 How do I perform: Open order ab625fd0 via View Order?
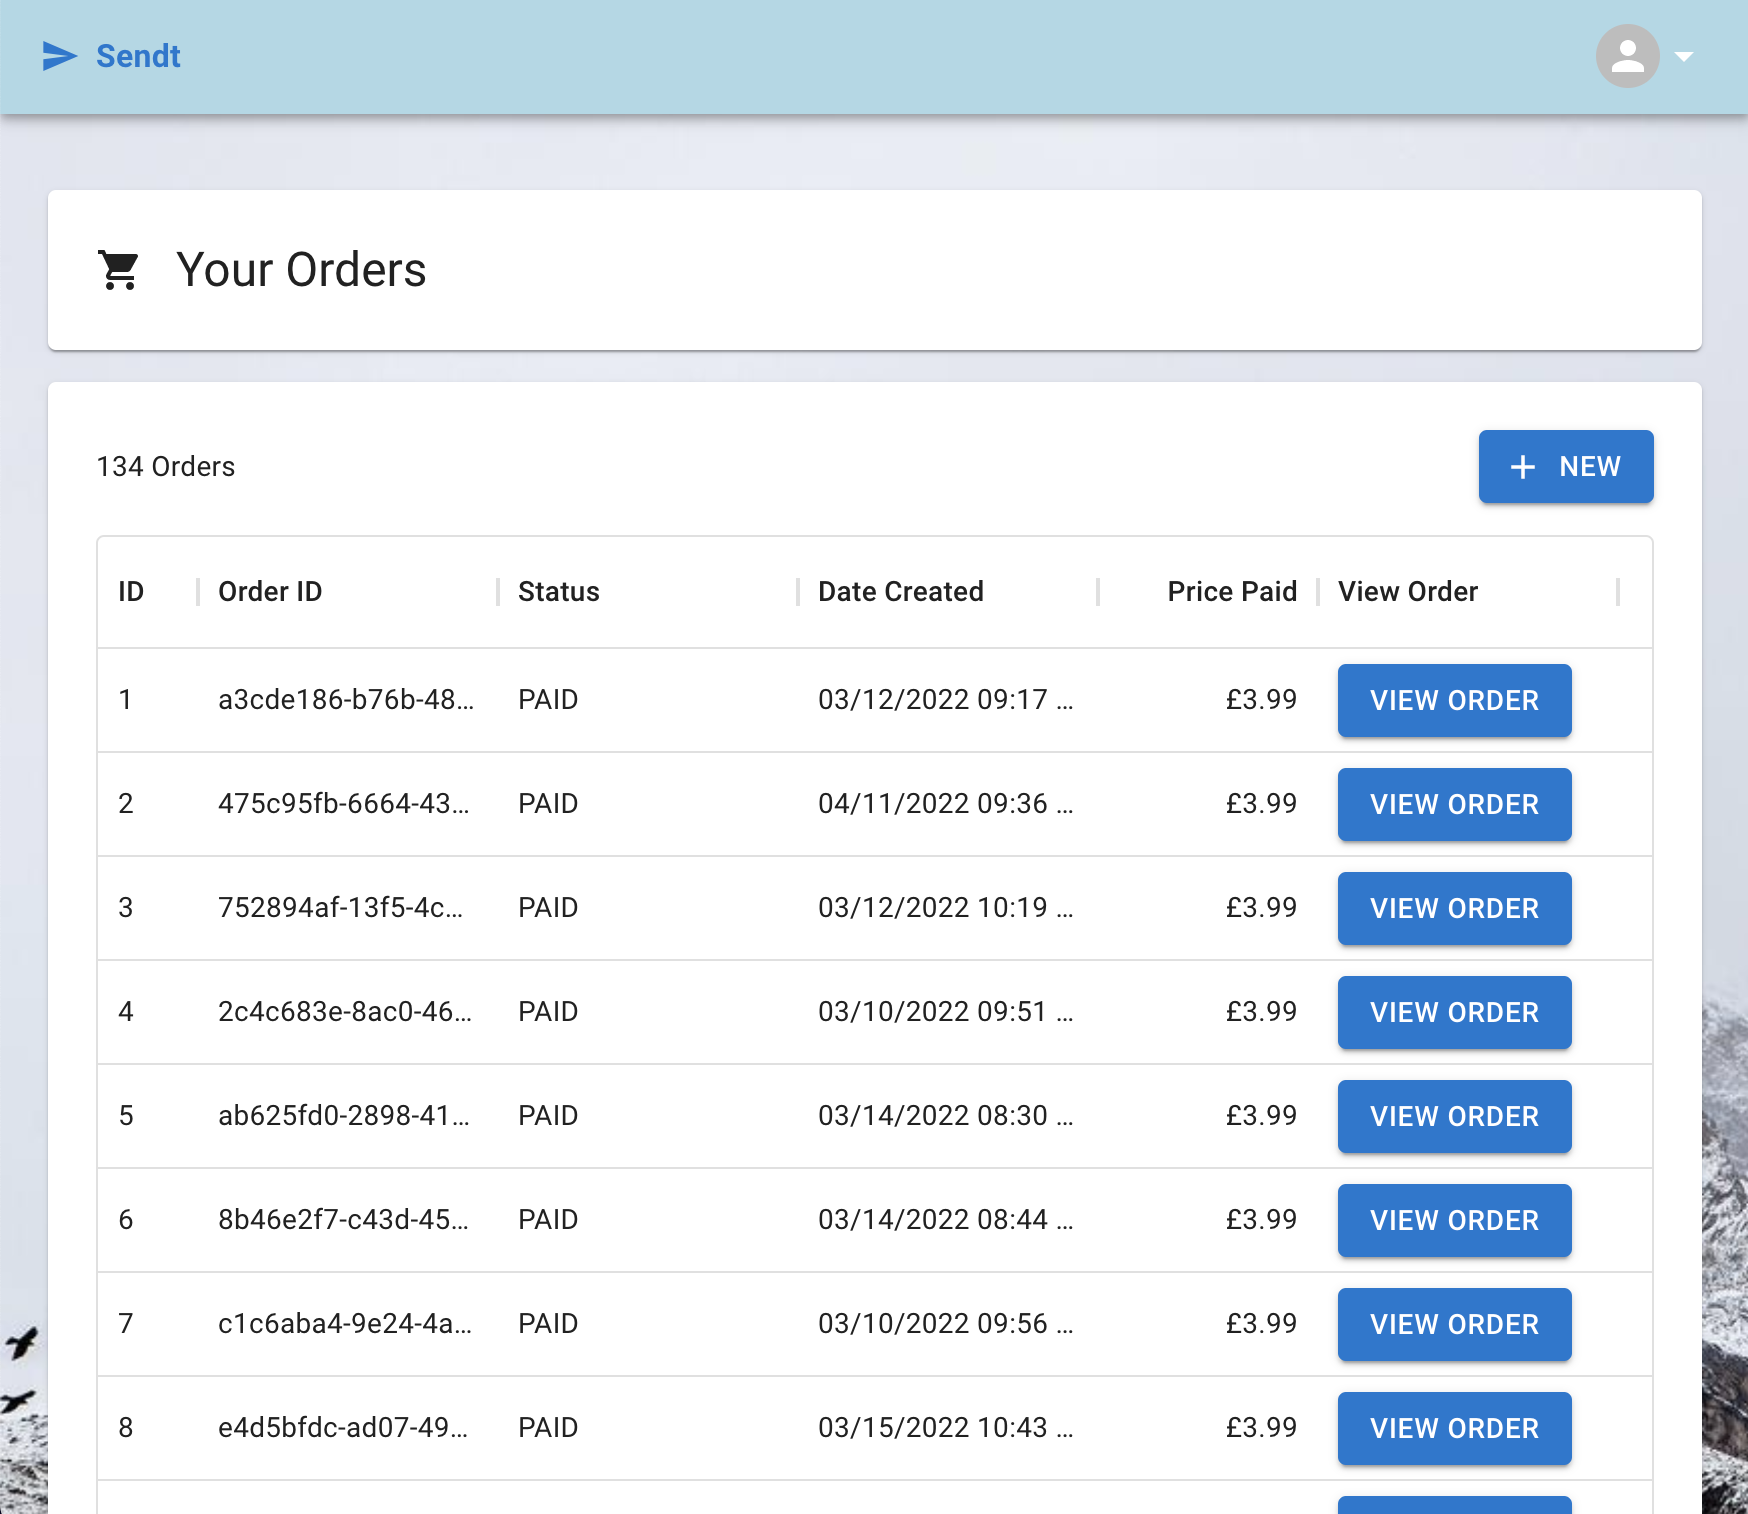[1454, 1117]
